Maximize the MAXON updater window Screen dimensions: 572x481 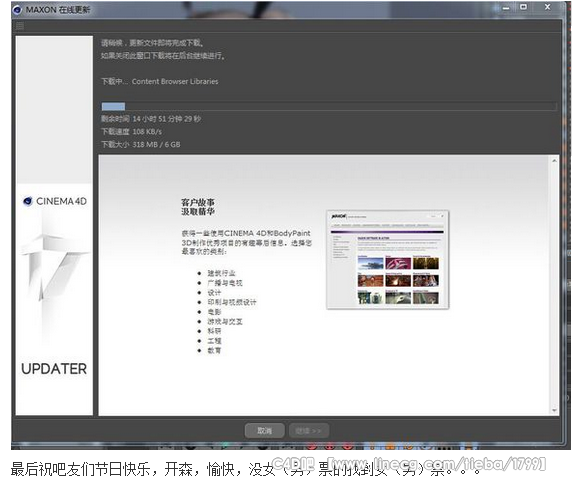[523, 7]
